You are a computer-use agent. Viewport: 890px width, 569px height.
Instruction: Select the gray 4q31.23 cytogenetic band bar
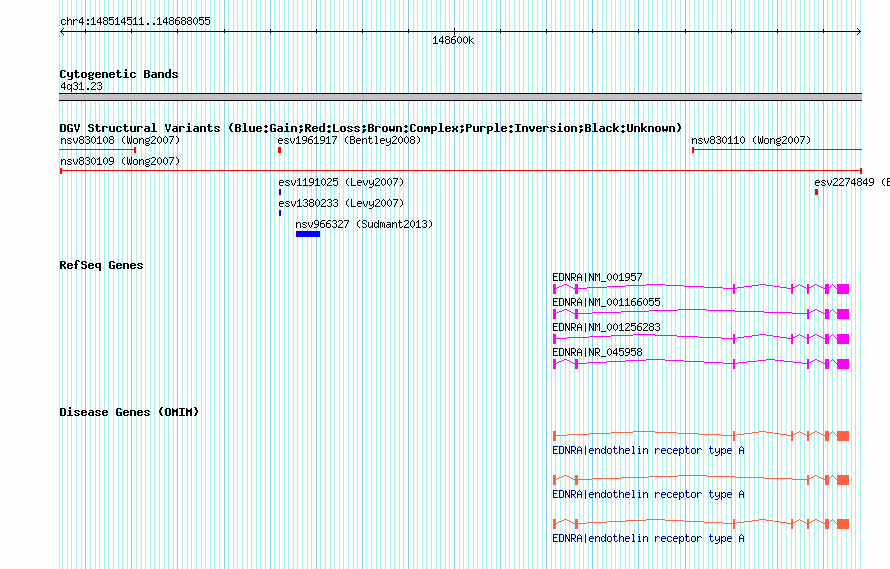click(460, 97)
